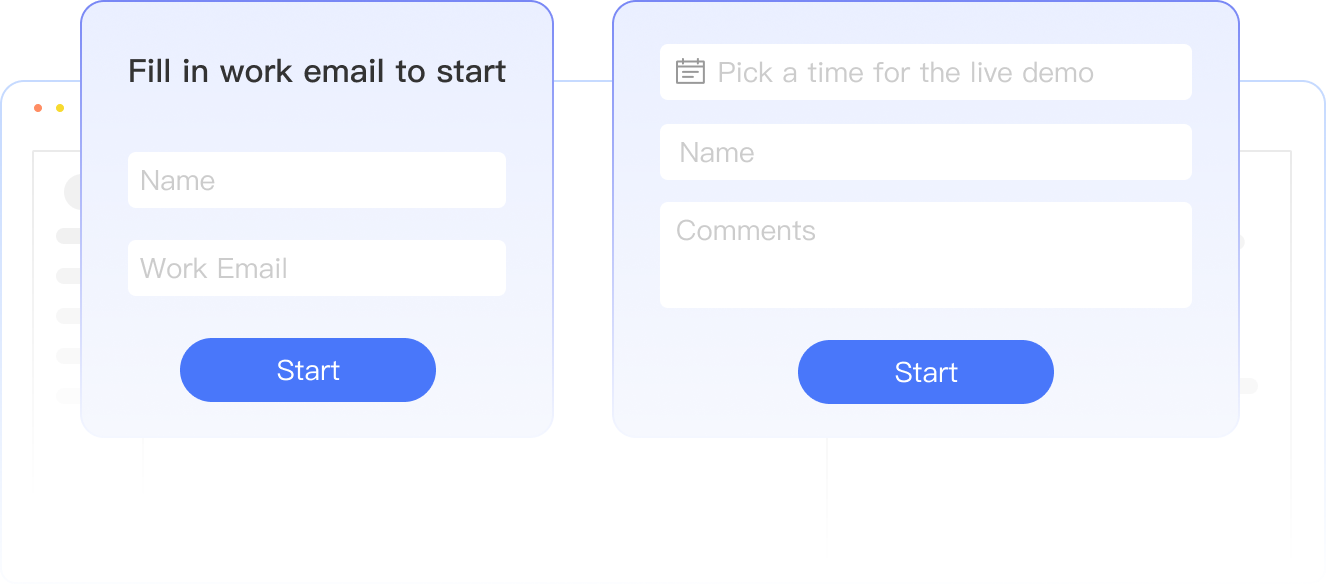Select the second gray placeholder bar in left sidebar

coord(68,276)
